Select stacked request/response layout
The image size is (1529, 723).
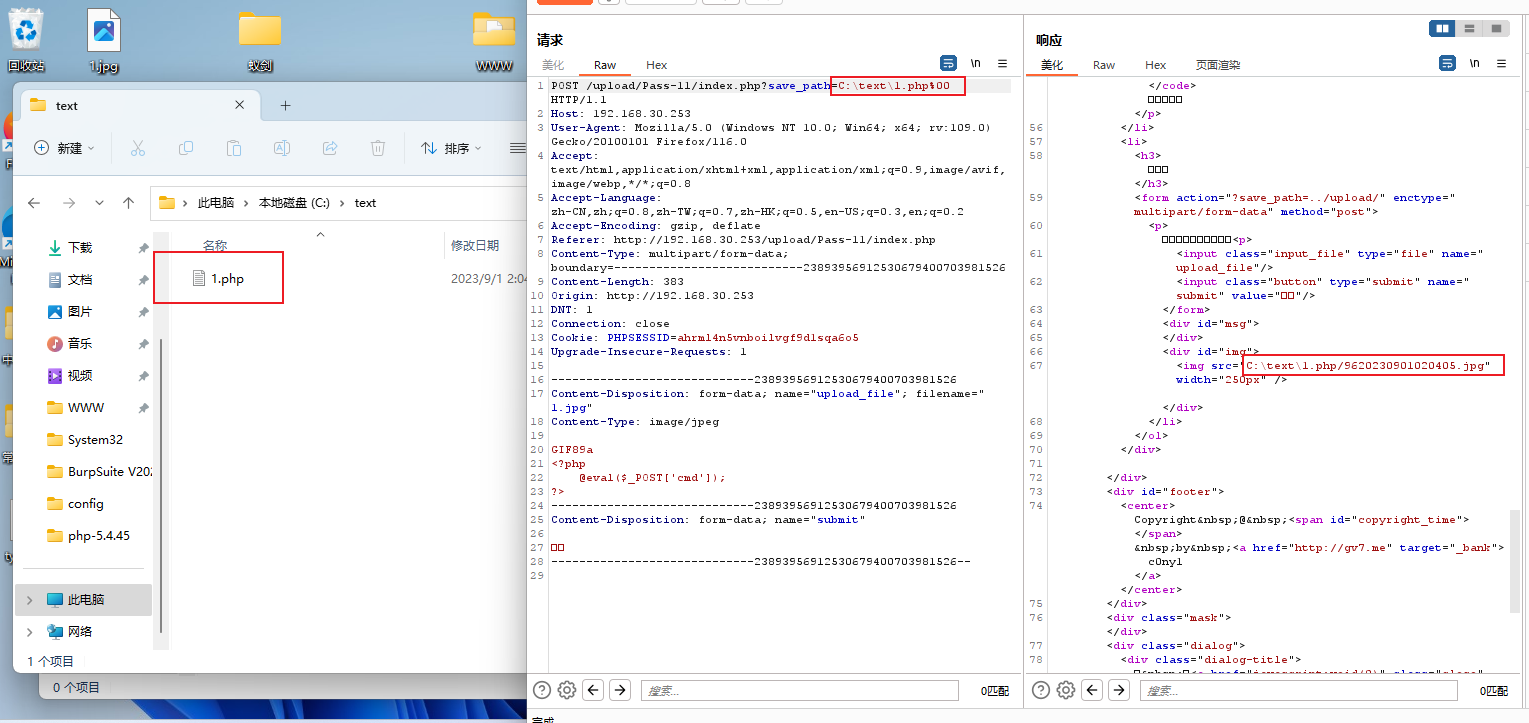(1469, 28)
